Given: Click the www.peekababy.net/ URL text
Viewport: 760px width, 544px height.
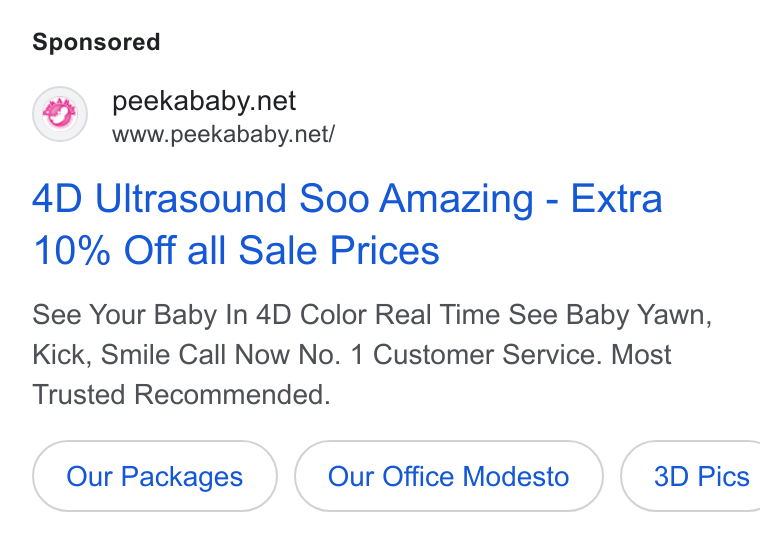Looking at the screenshot, I should click(x=223, y=134).
